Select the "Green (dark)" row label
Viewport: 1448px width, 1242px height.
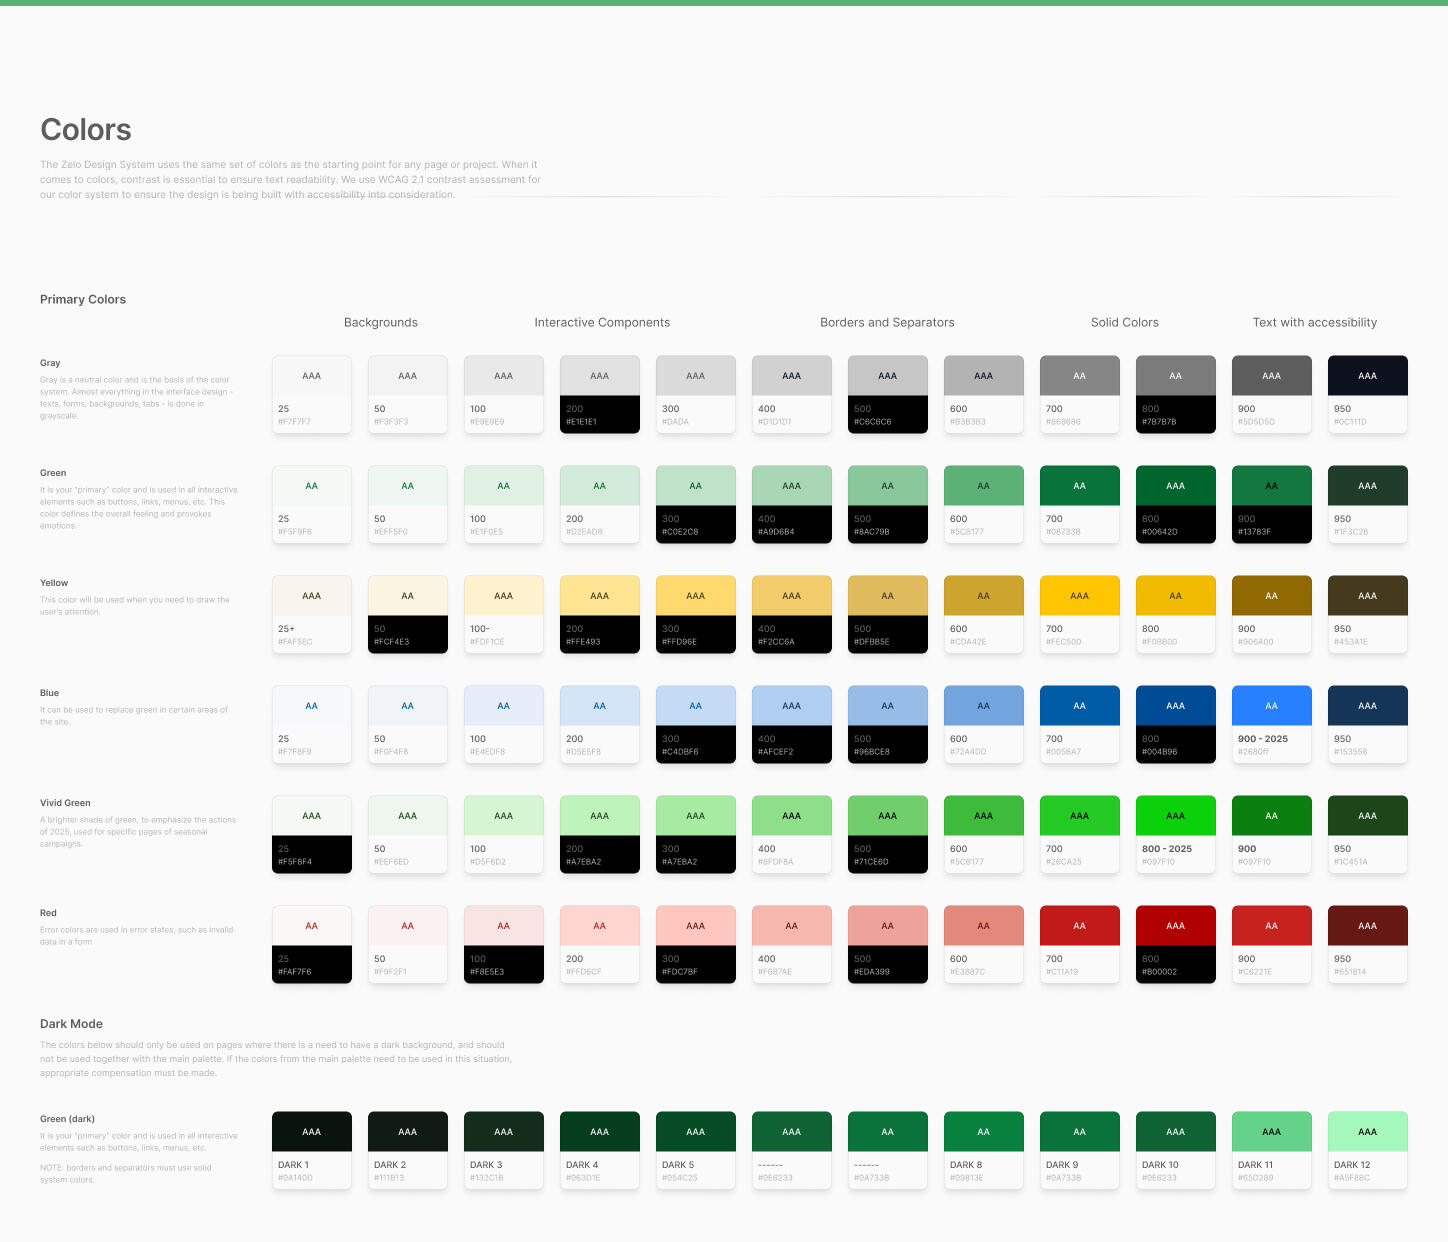tap(67, 1119)
